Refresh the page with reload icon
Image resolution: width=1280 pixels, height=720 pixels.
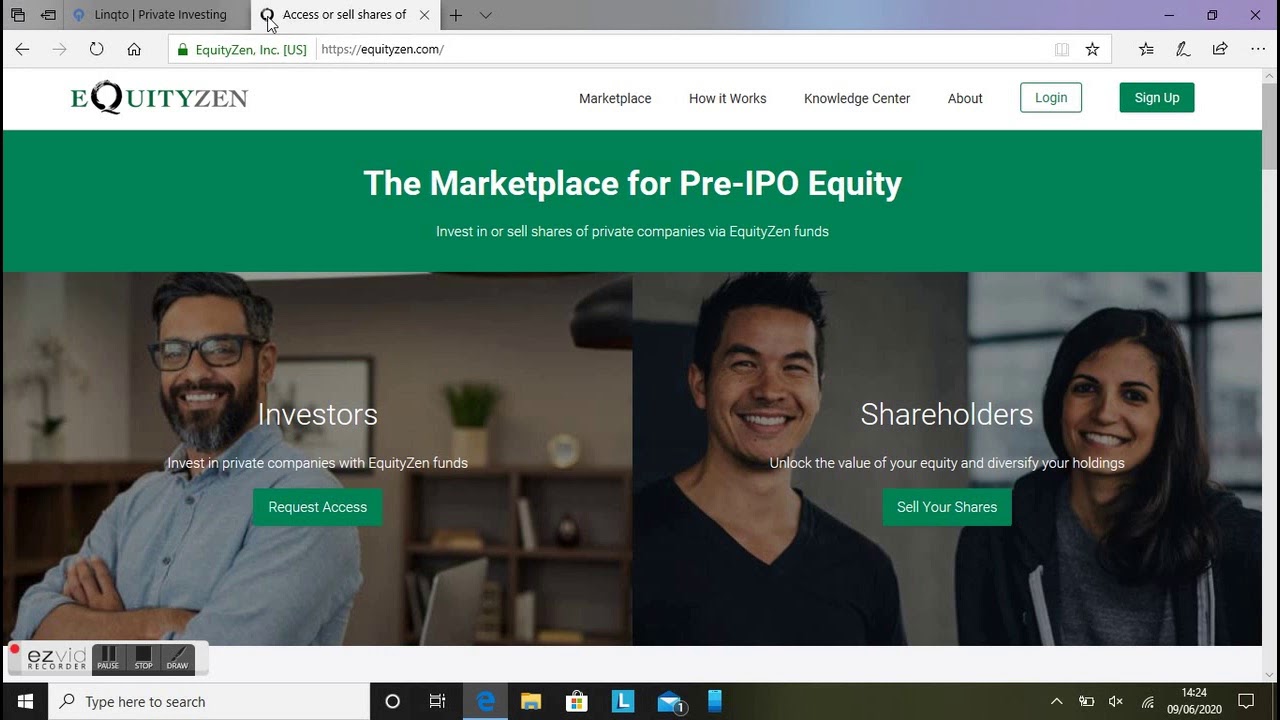tap(96, 49)
